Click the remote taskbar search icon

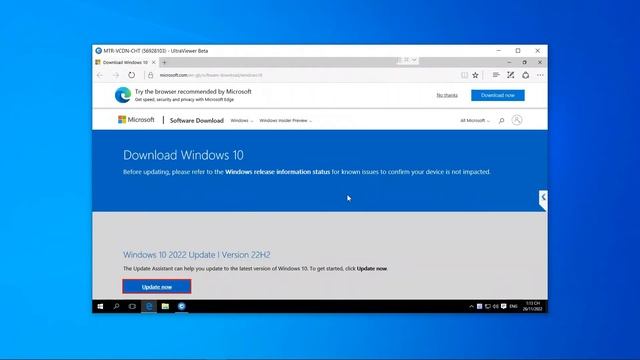coord(116,306)
